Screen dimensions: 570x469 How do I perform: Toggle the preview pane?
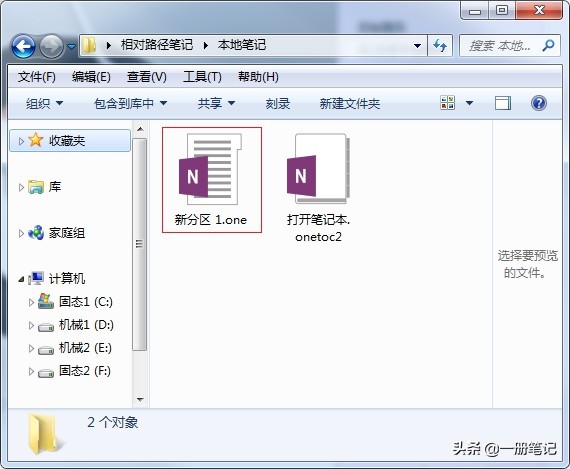pos(503,103)
